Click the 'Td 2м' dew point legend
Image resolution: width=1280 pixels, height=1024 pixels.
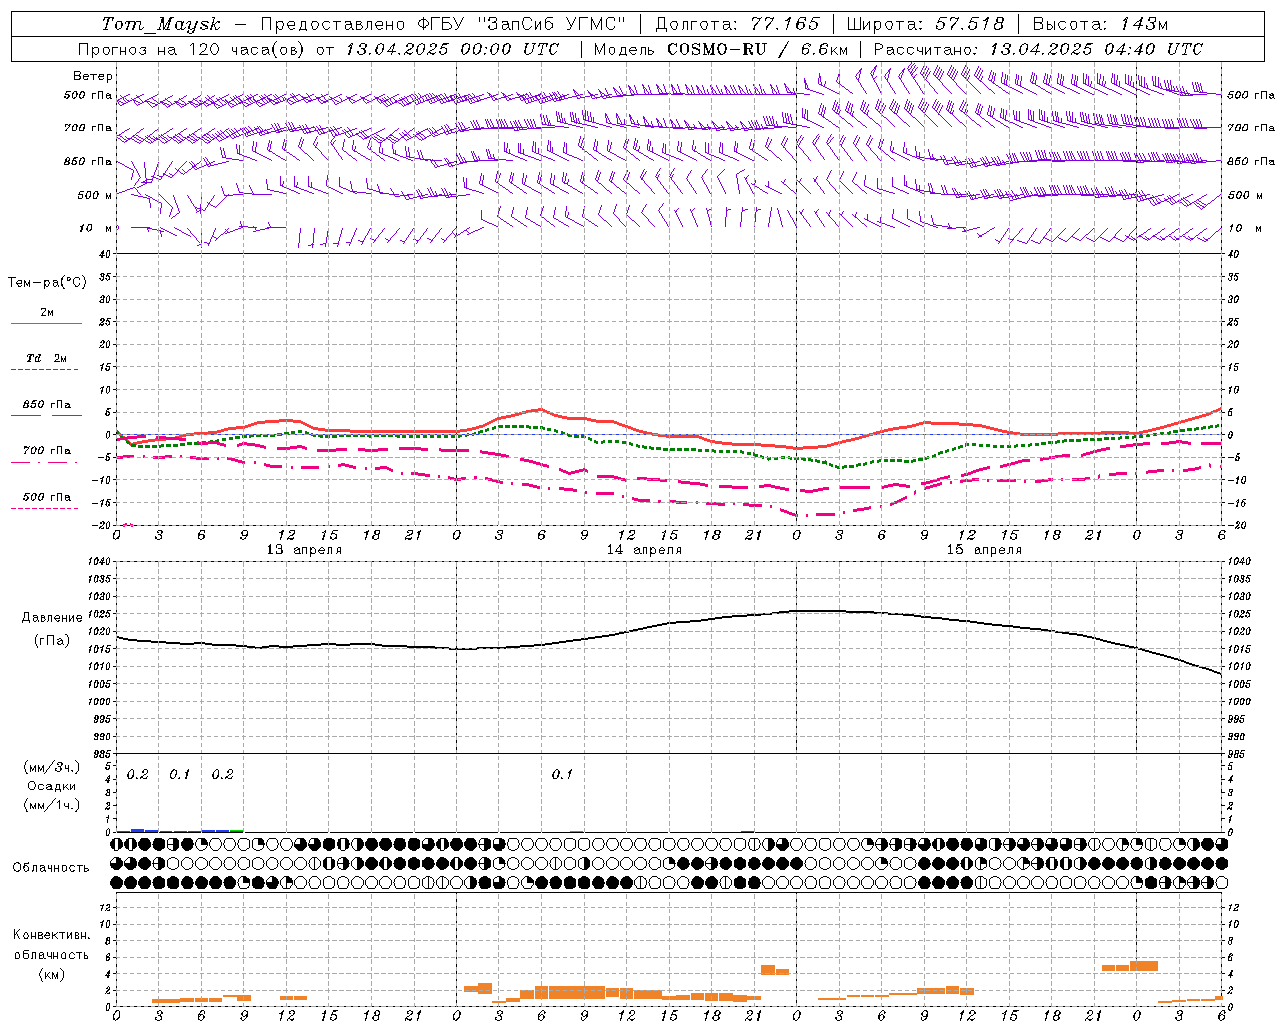(47, 358)
